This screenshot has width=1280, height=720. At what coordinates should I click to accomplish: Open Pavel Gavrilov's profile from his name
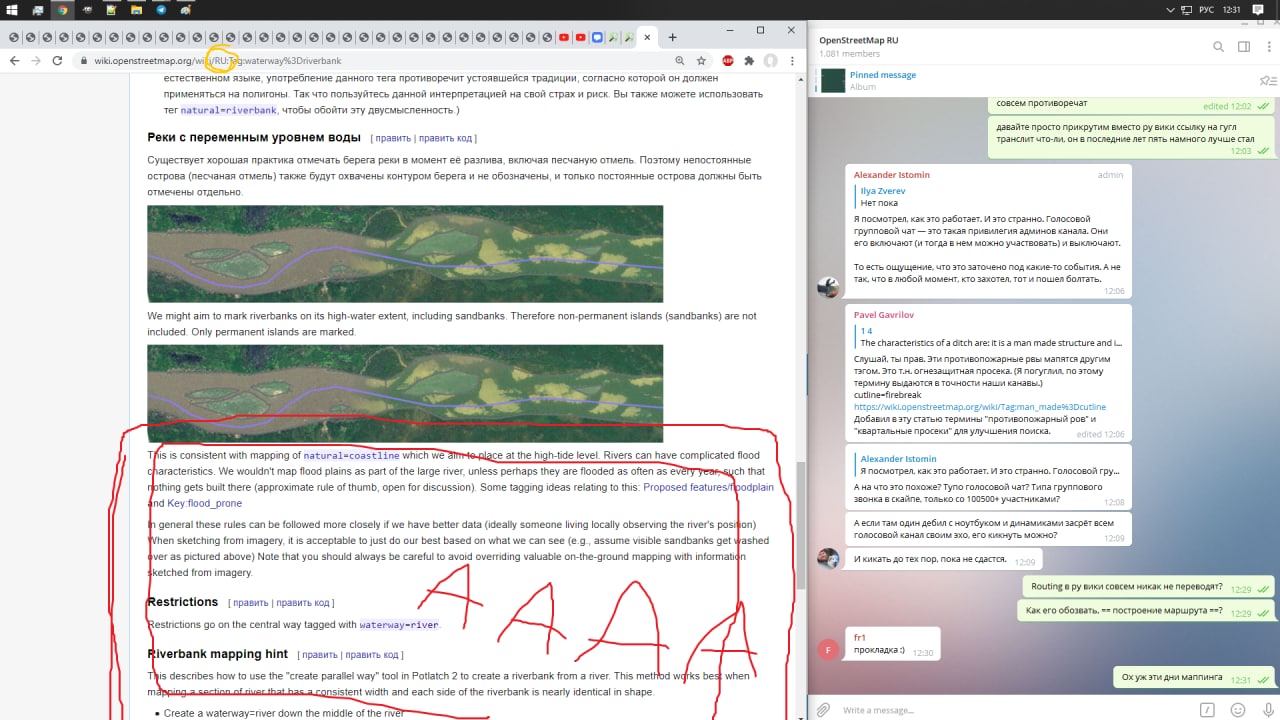click(x=886, y=315)
